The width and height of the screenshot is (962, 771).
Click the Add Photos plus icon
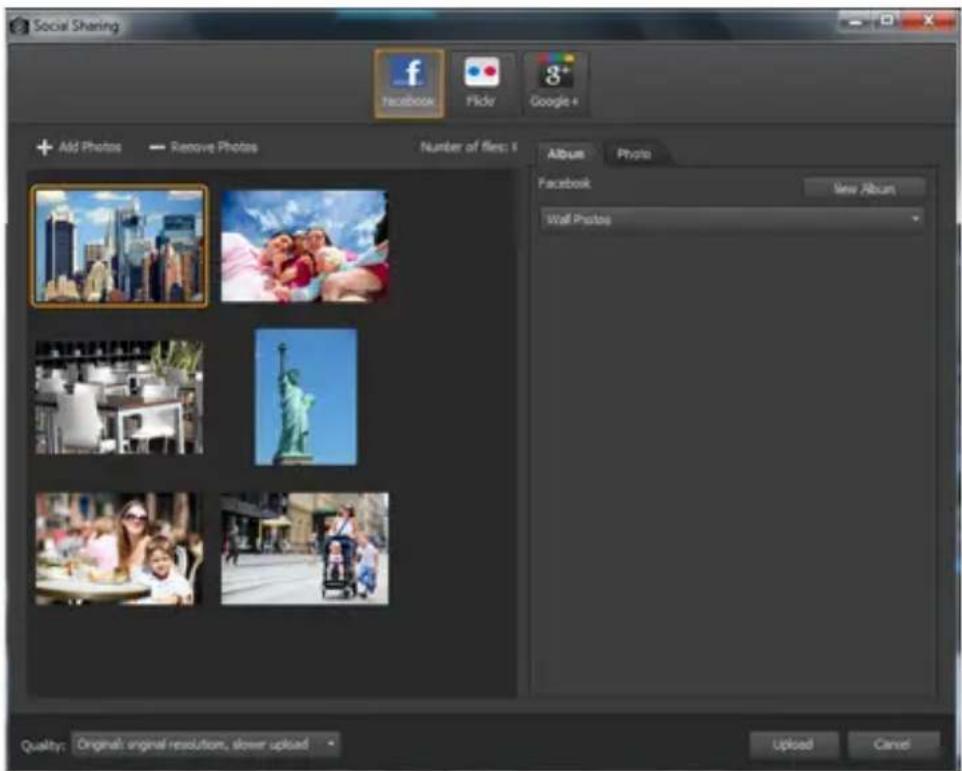[x=44, y=147]
